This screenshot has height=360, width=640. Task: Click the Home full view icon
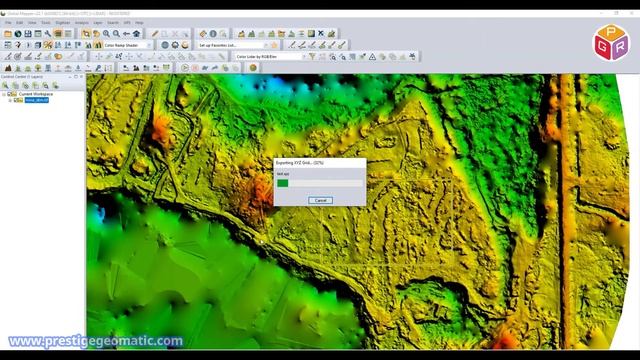(136, 34)
